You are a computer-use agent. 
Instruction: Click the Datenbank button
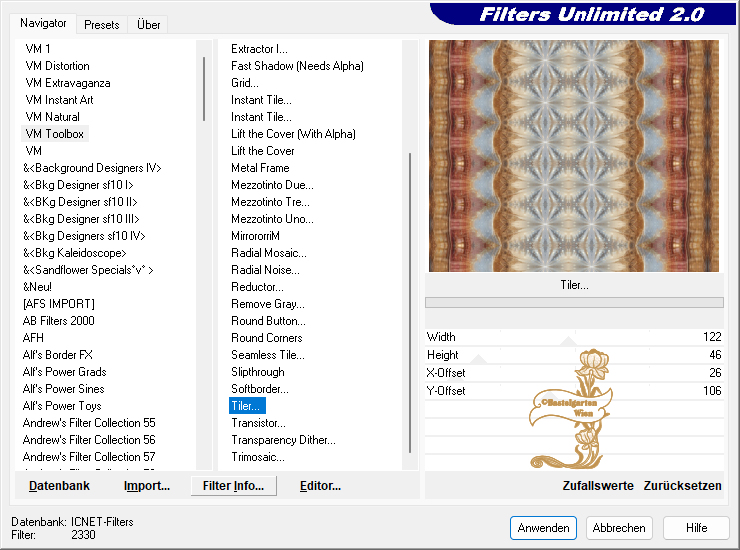[59, 486]
